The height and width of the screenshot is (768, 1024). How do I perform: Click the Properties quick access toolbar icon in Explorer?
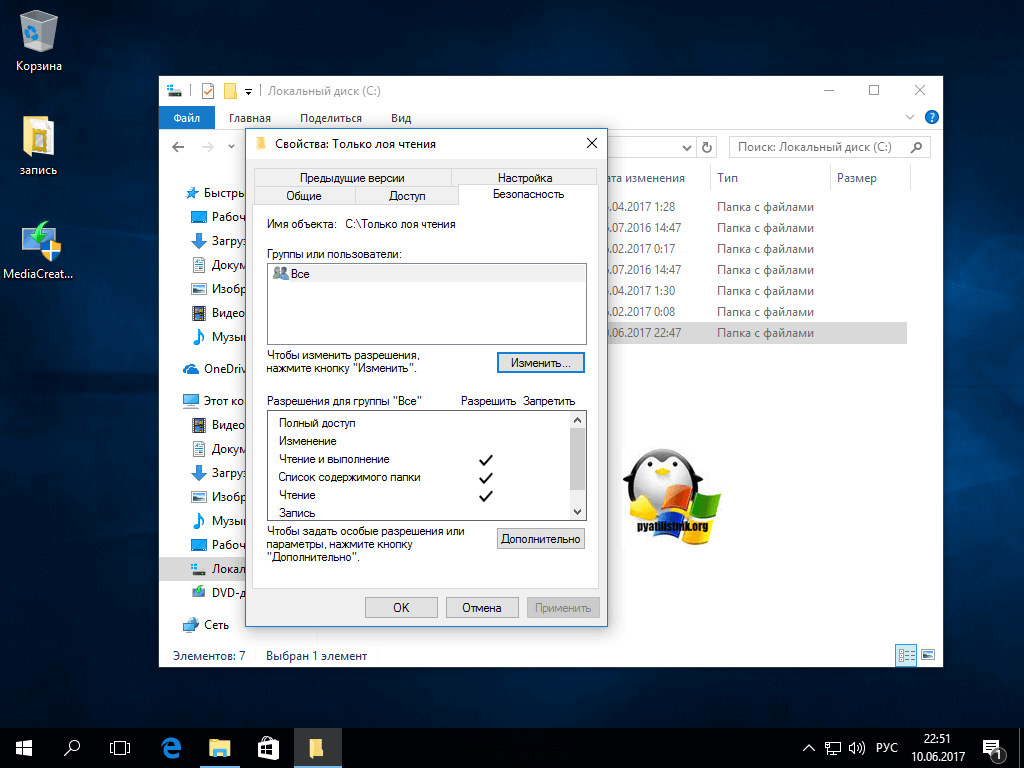pos(208,91)
